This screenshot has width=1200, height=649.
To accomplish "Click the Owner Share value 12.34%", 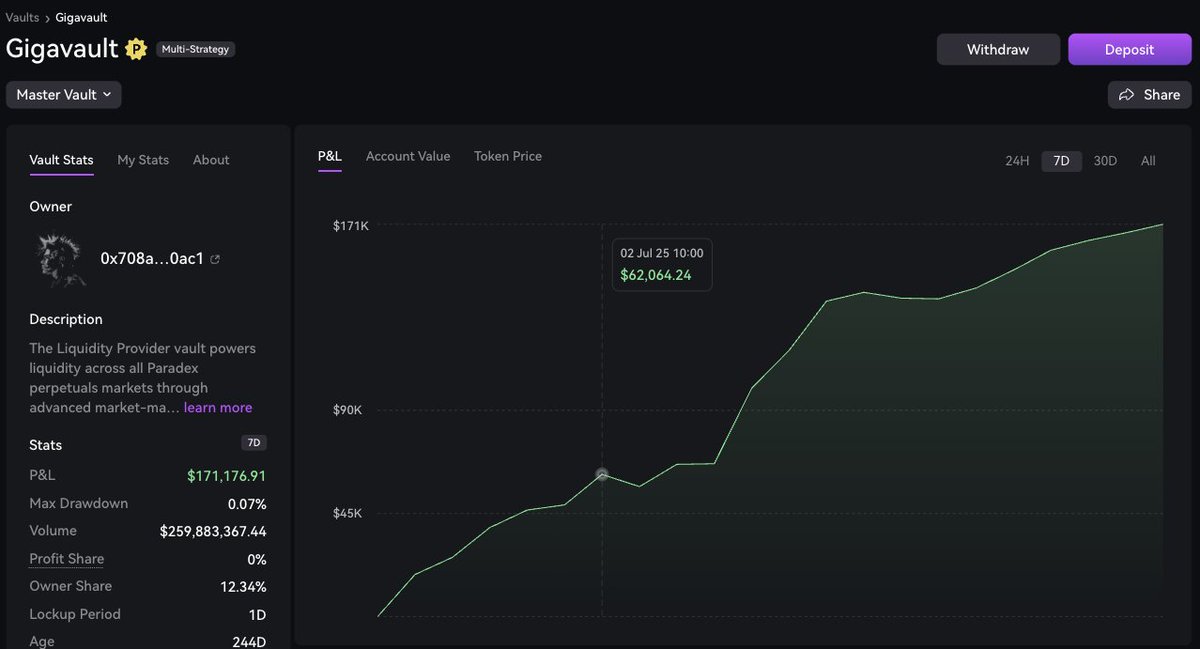I will [244, 587].
